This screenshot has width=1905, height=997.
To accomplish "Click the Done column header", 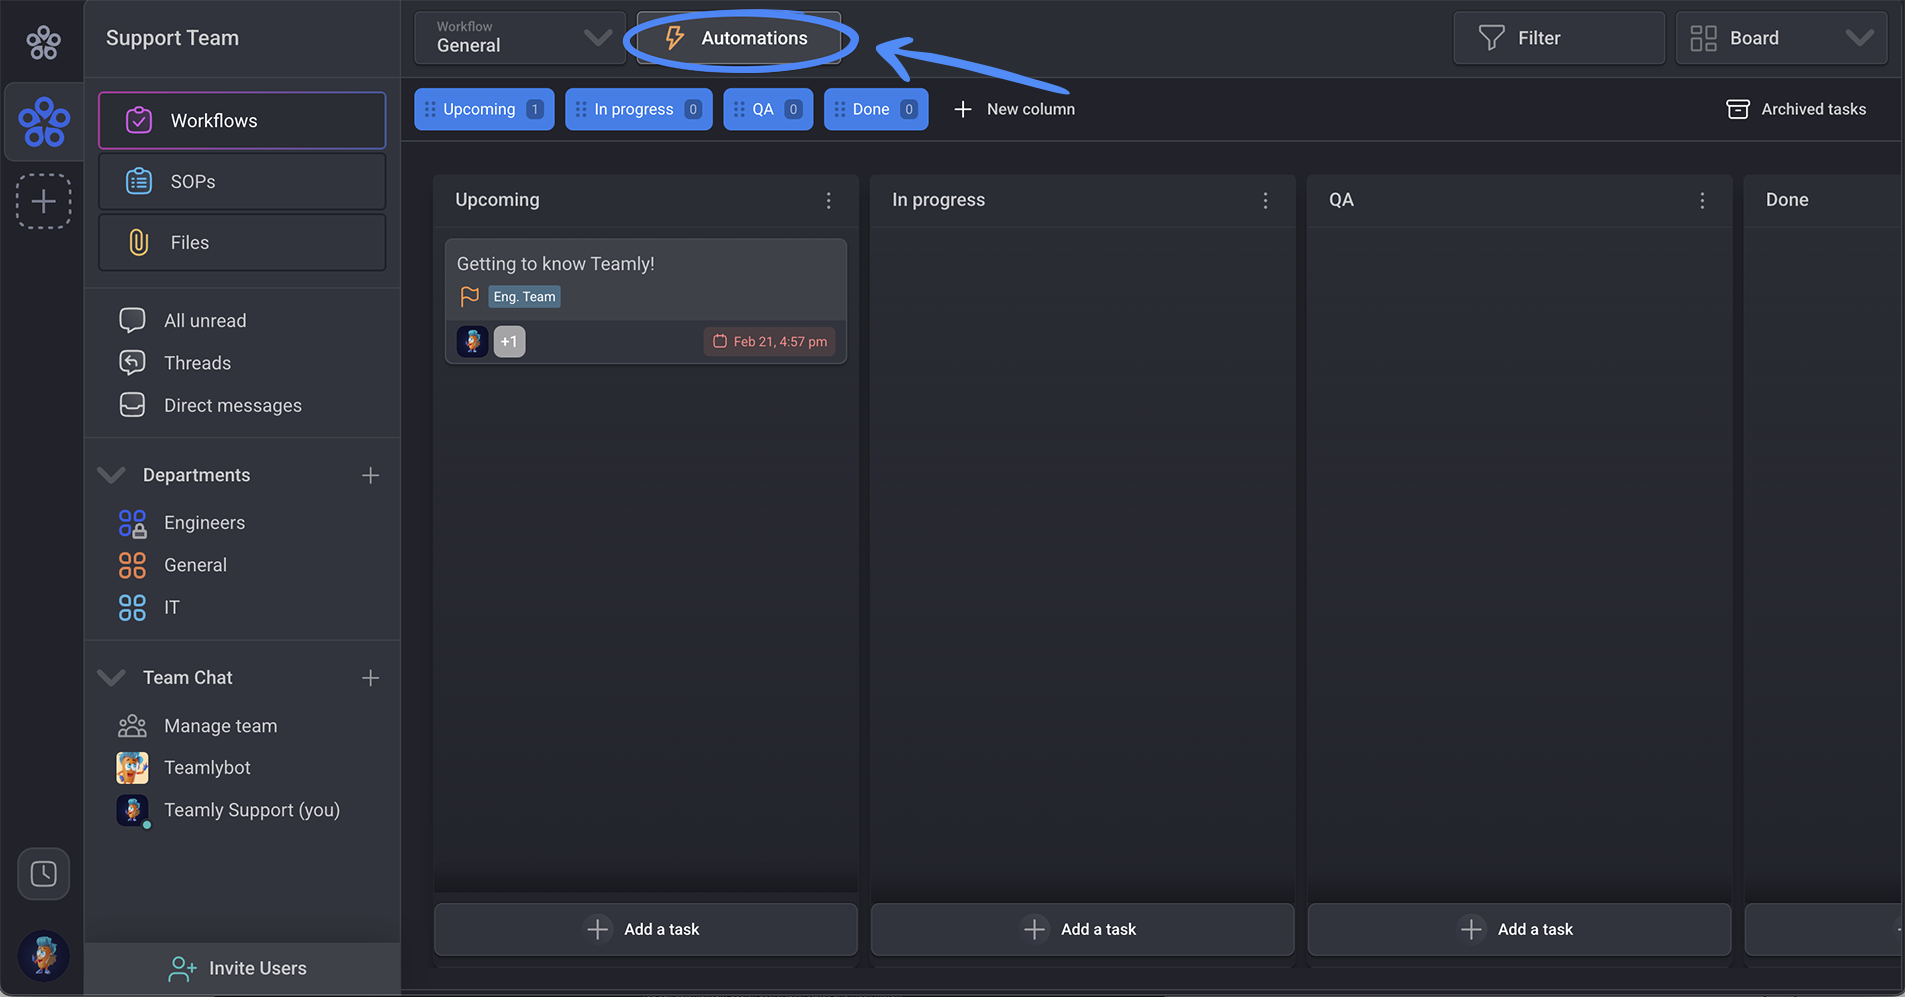I will click(1786, 199).
